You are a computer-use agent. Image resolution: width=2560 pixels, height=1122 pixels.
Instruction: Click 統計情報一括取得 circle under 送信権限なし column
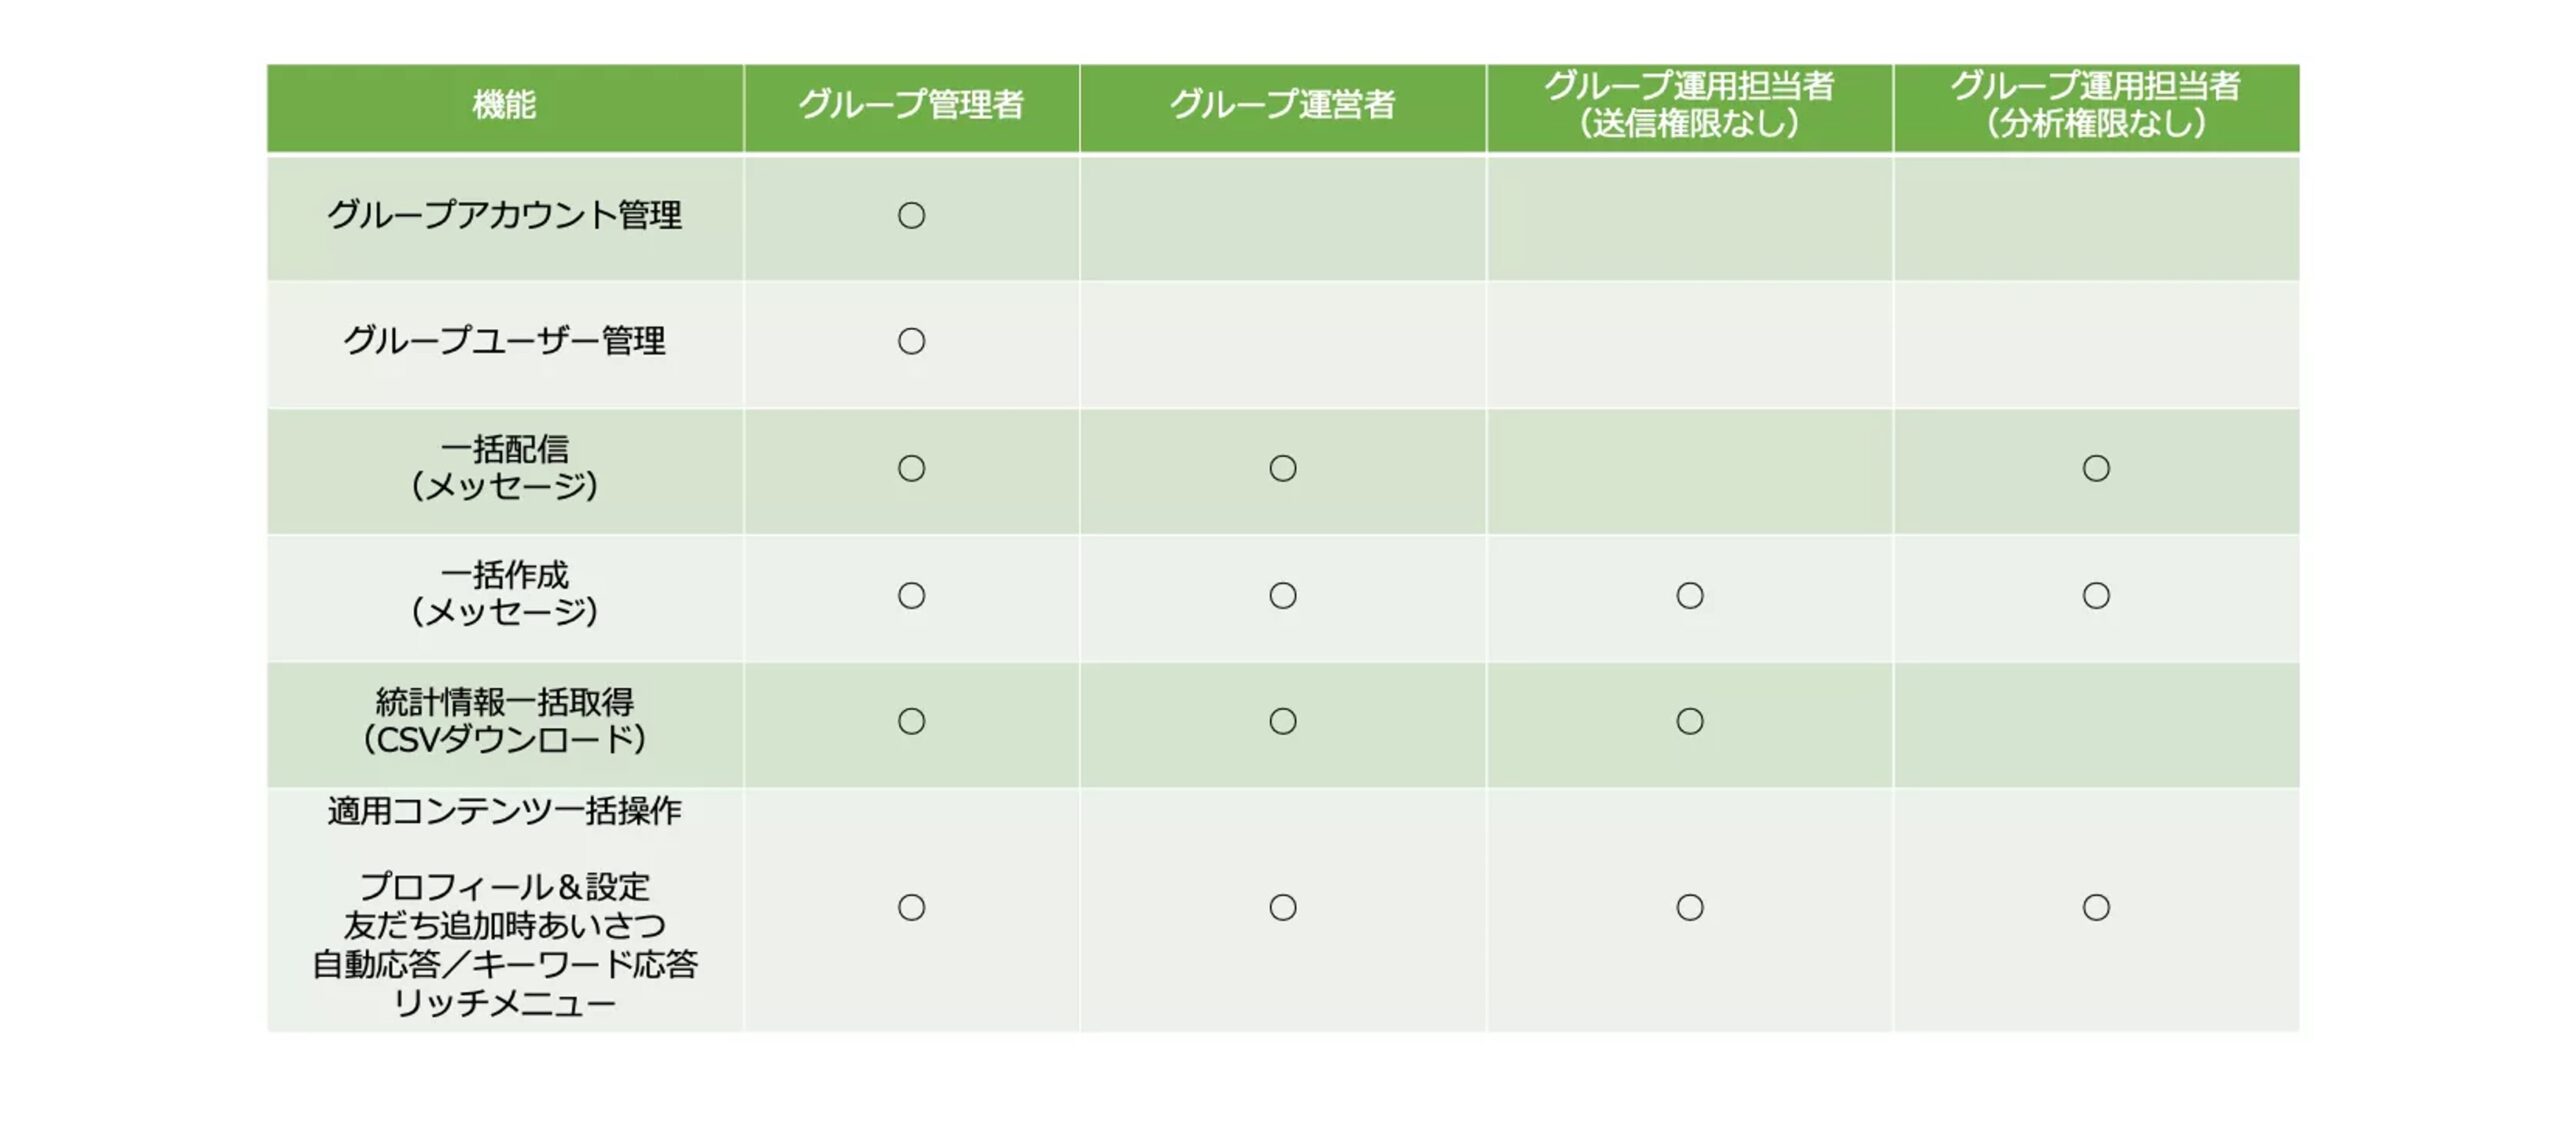pos(1690,721)
